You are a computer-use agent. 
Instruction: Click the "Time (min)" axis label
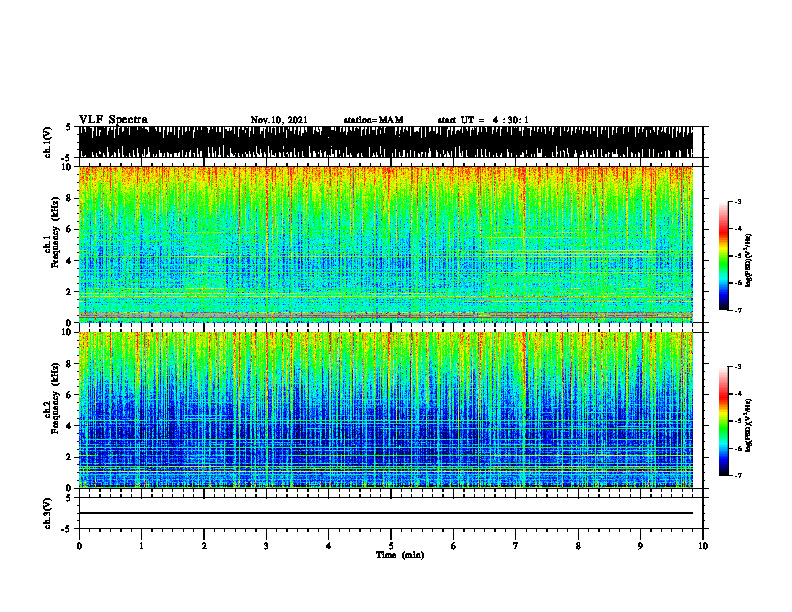point(400,555)
